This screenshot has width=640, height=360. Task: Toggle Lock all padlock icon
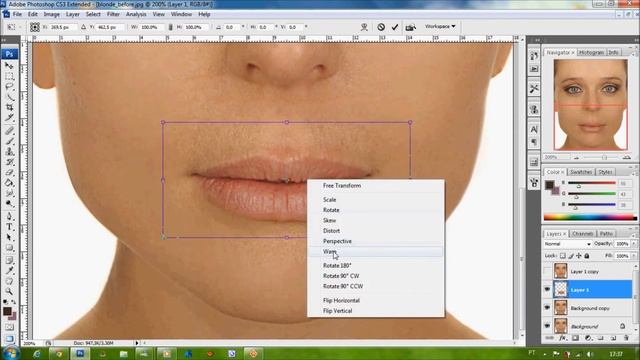click(x=587, y=256)
